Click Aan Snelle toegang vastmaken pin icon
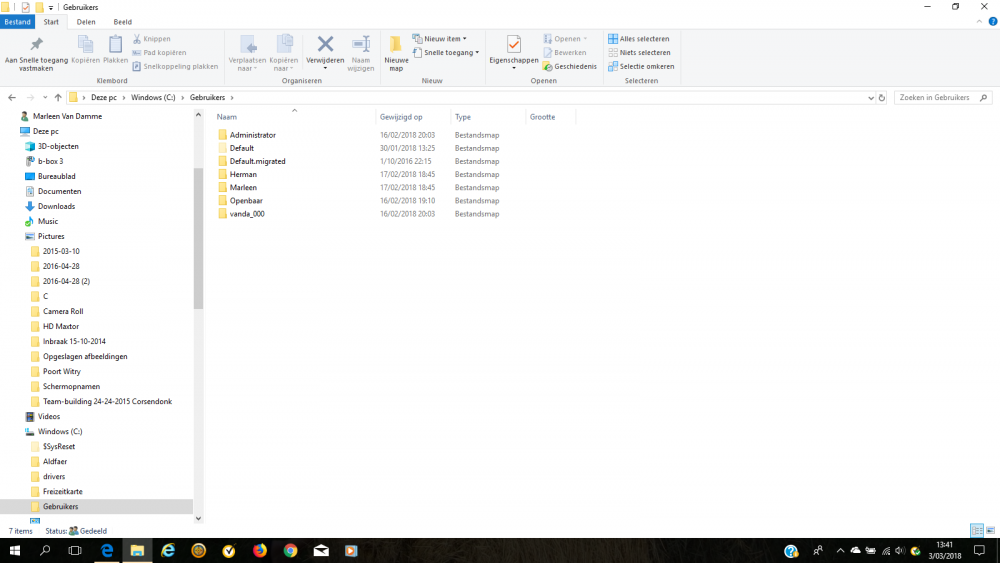1000x563 pixels. [36, 45]
